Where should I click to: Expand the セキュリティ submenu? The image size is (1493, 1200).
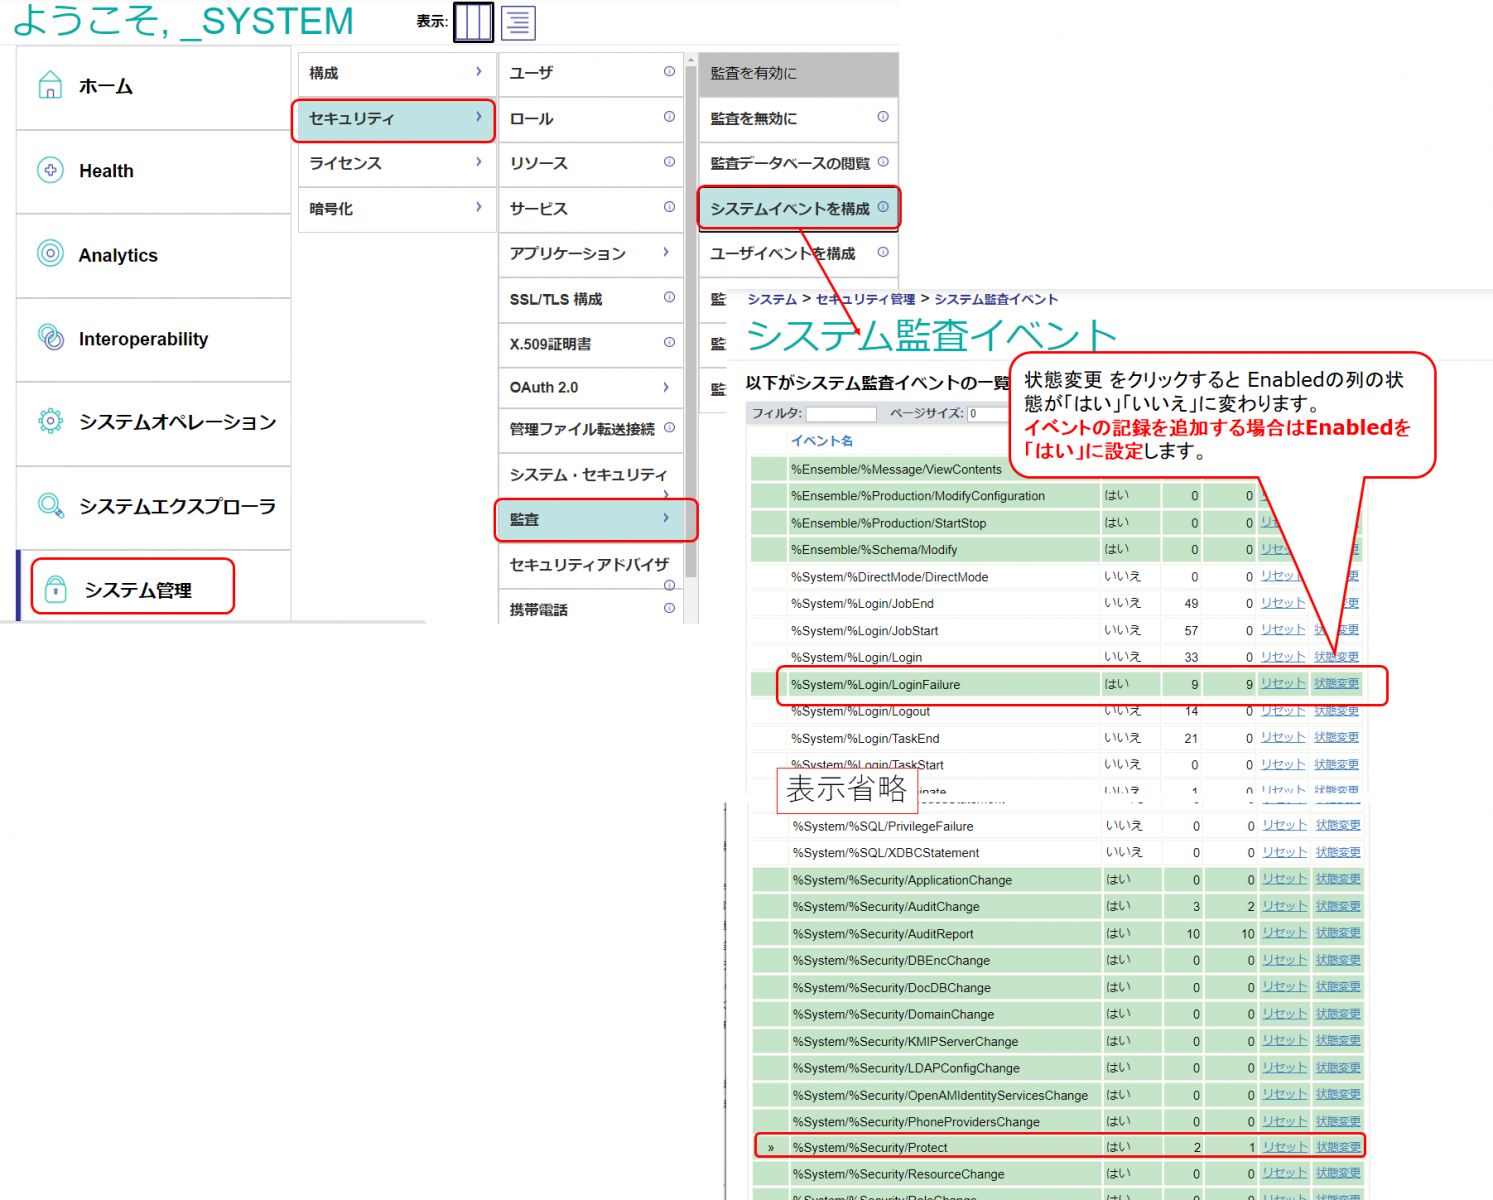coord(479,118)
